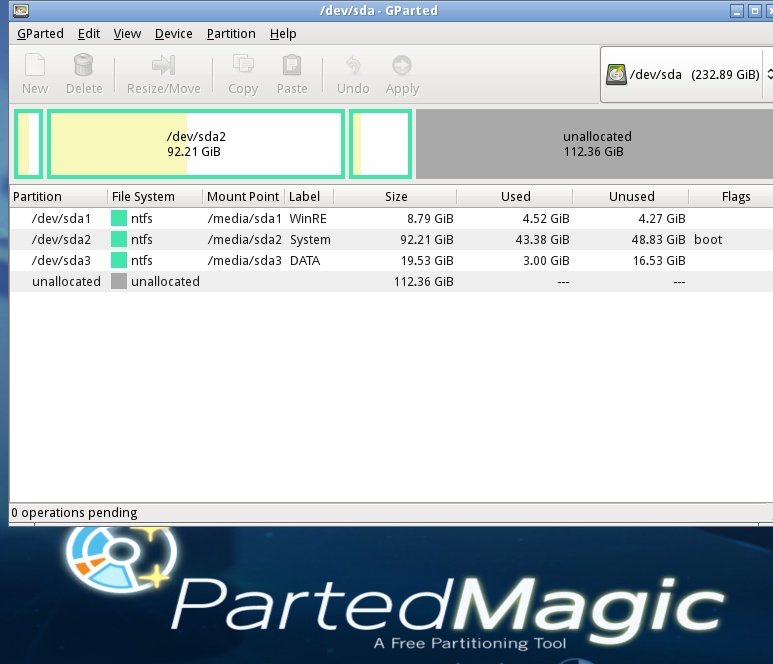The height and width of the screenshot is (664, 773).
Task: Click the Apply all operations icon
Action: pos(402,65)
